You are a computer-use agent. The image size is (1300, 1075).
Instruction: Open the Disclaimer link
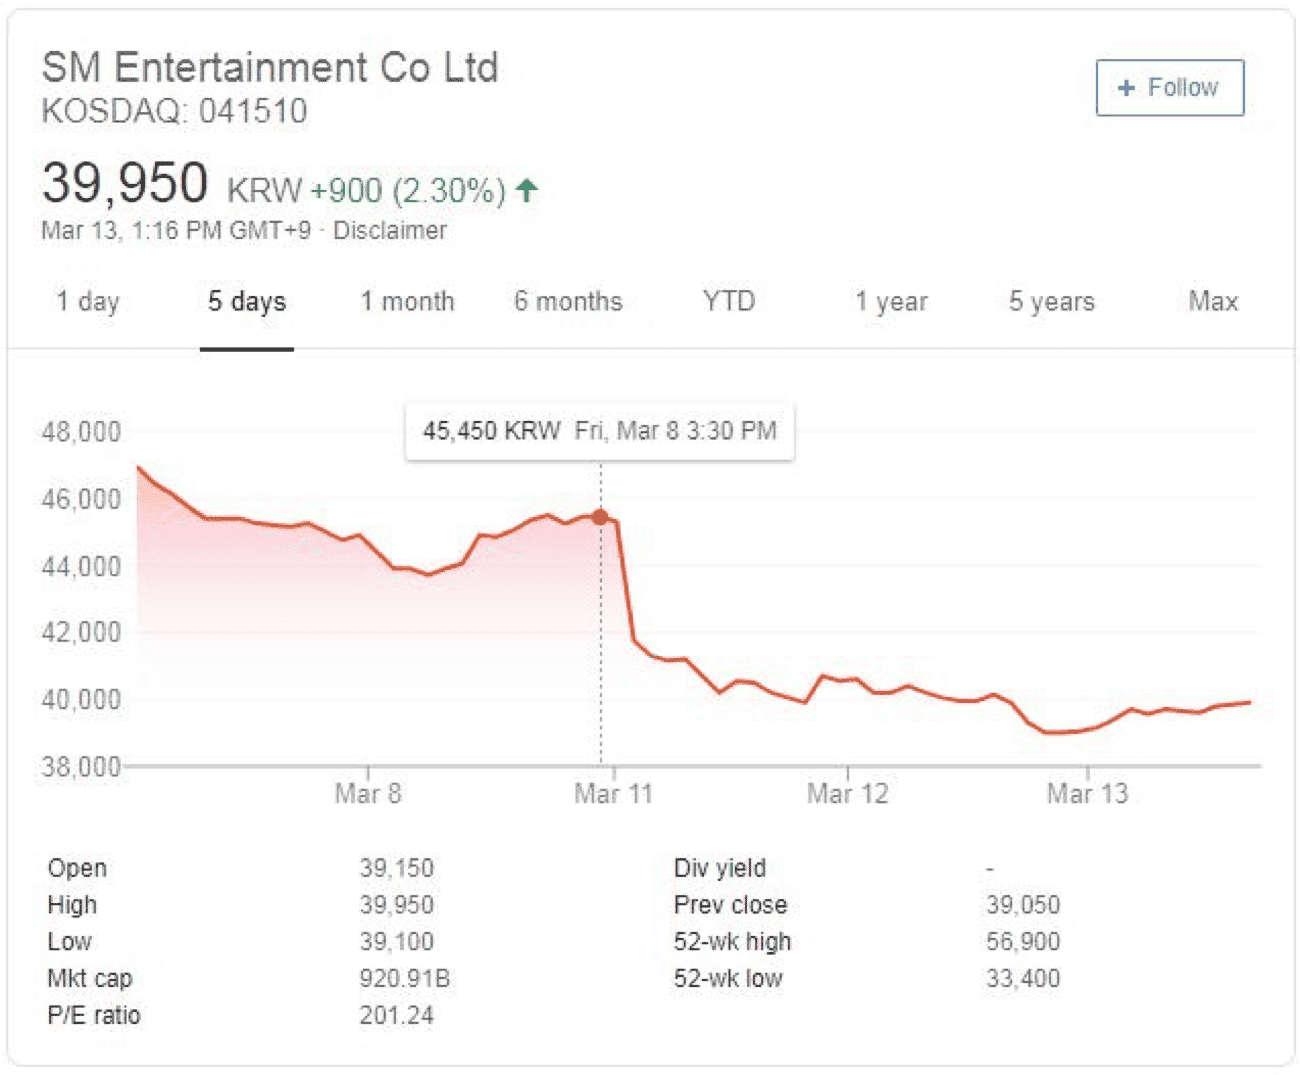click(x=390, y=231)
